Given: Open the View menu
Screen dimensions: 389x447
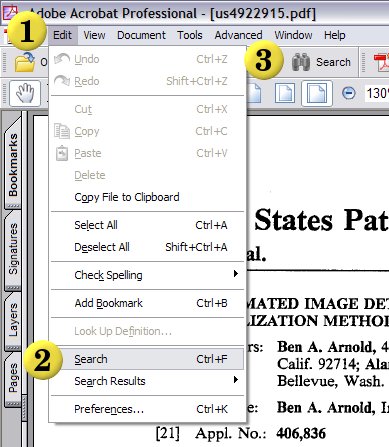Looking at the screenshot, I should pos(94,35).
